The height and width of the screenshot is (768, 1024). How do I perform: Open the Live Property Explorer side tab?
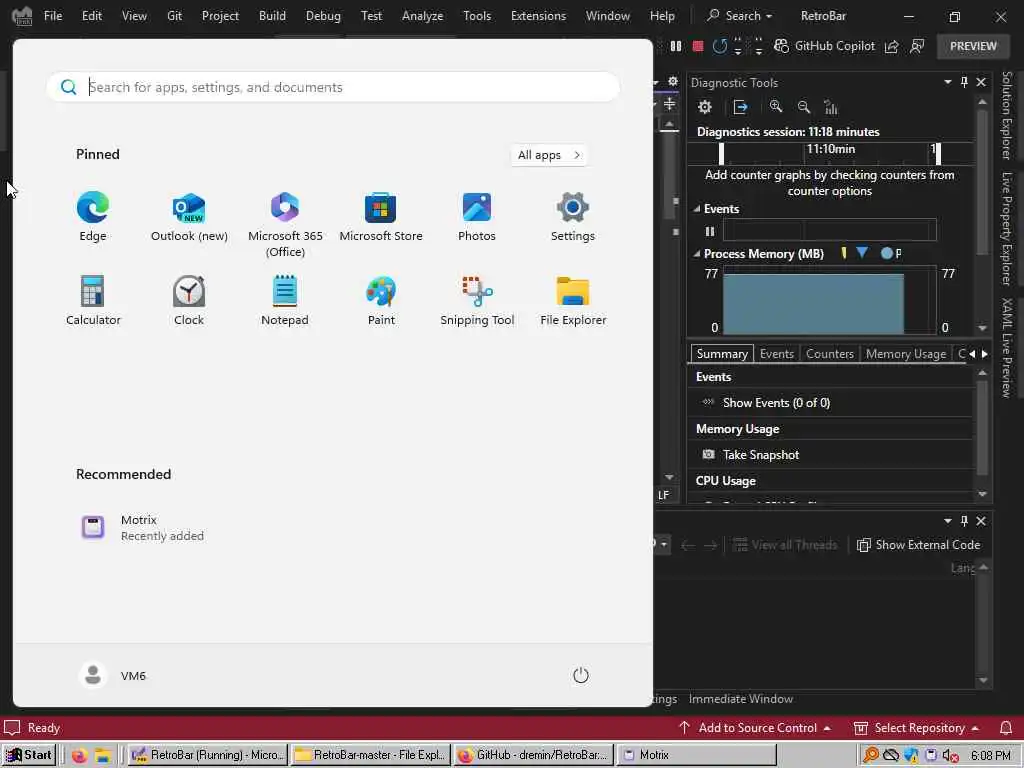[x=1006, y=229]
